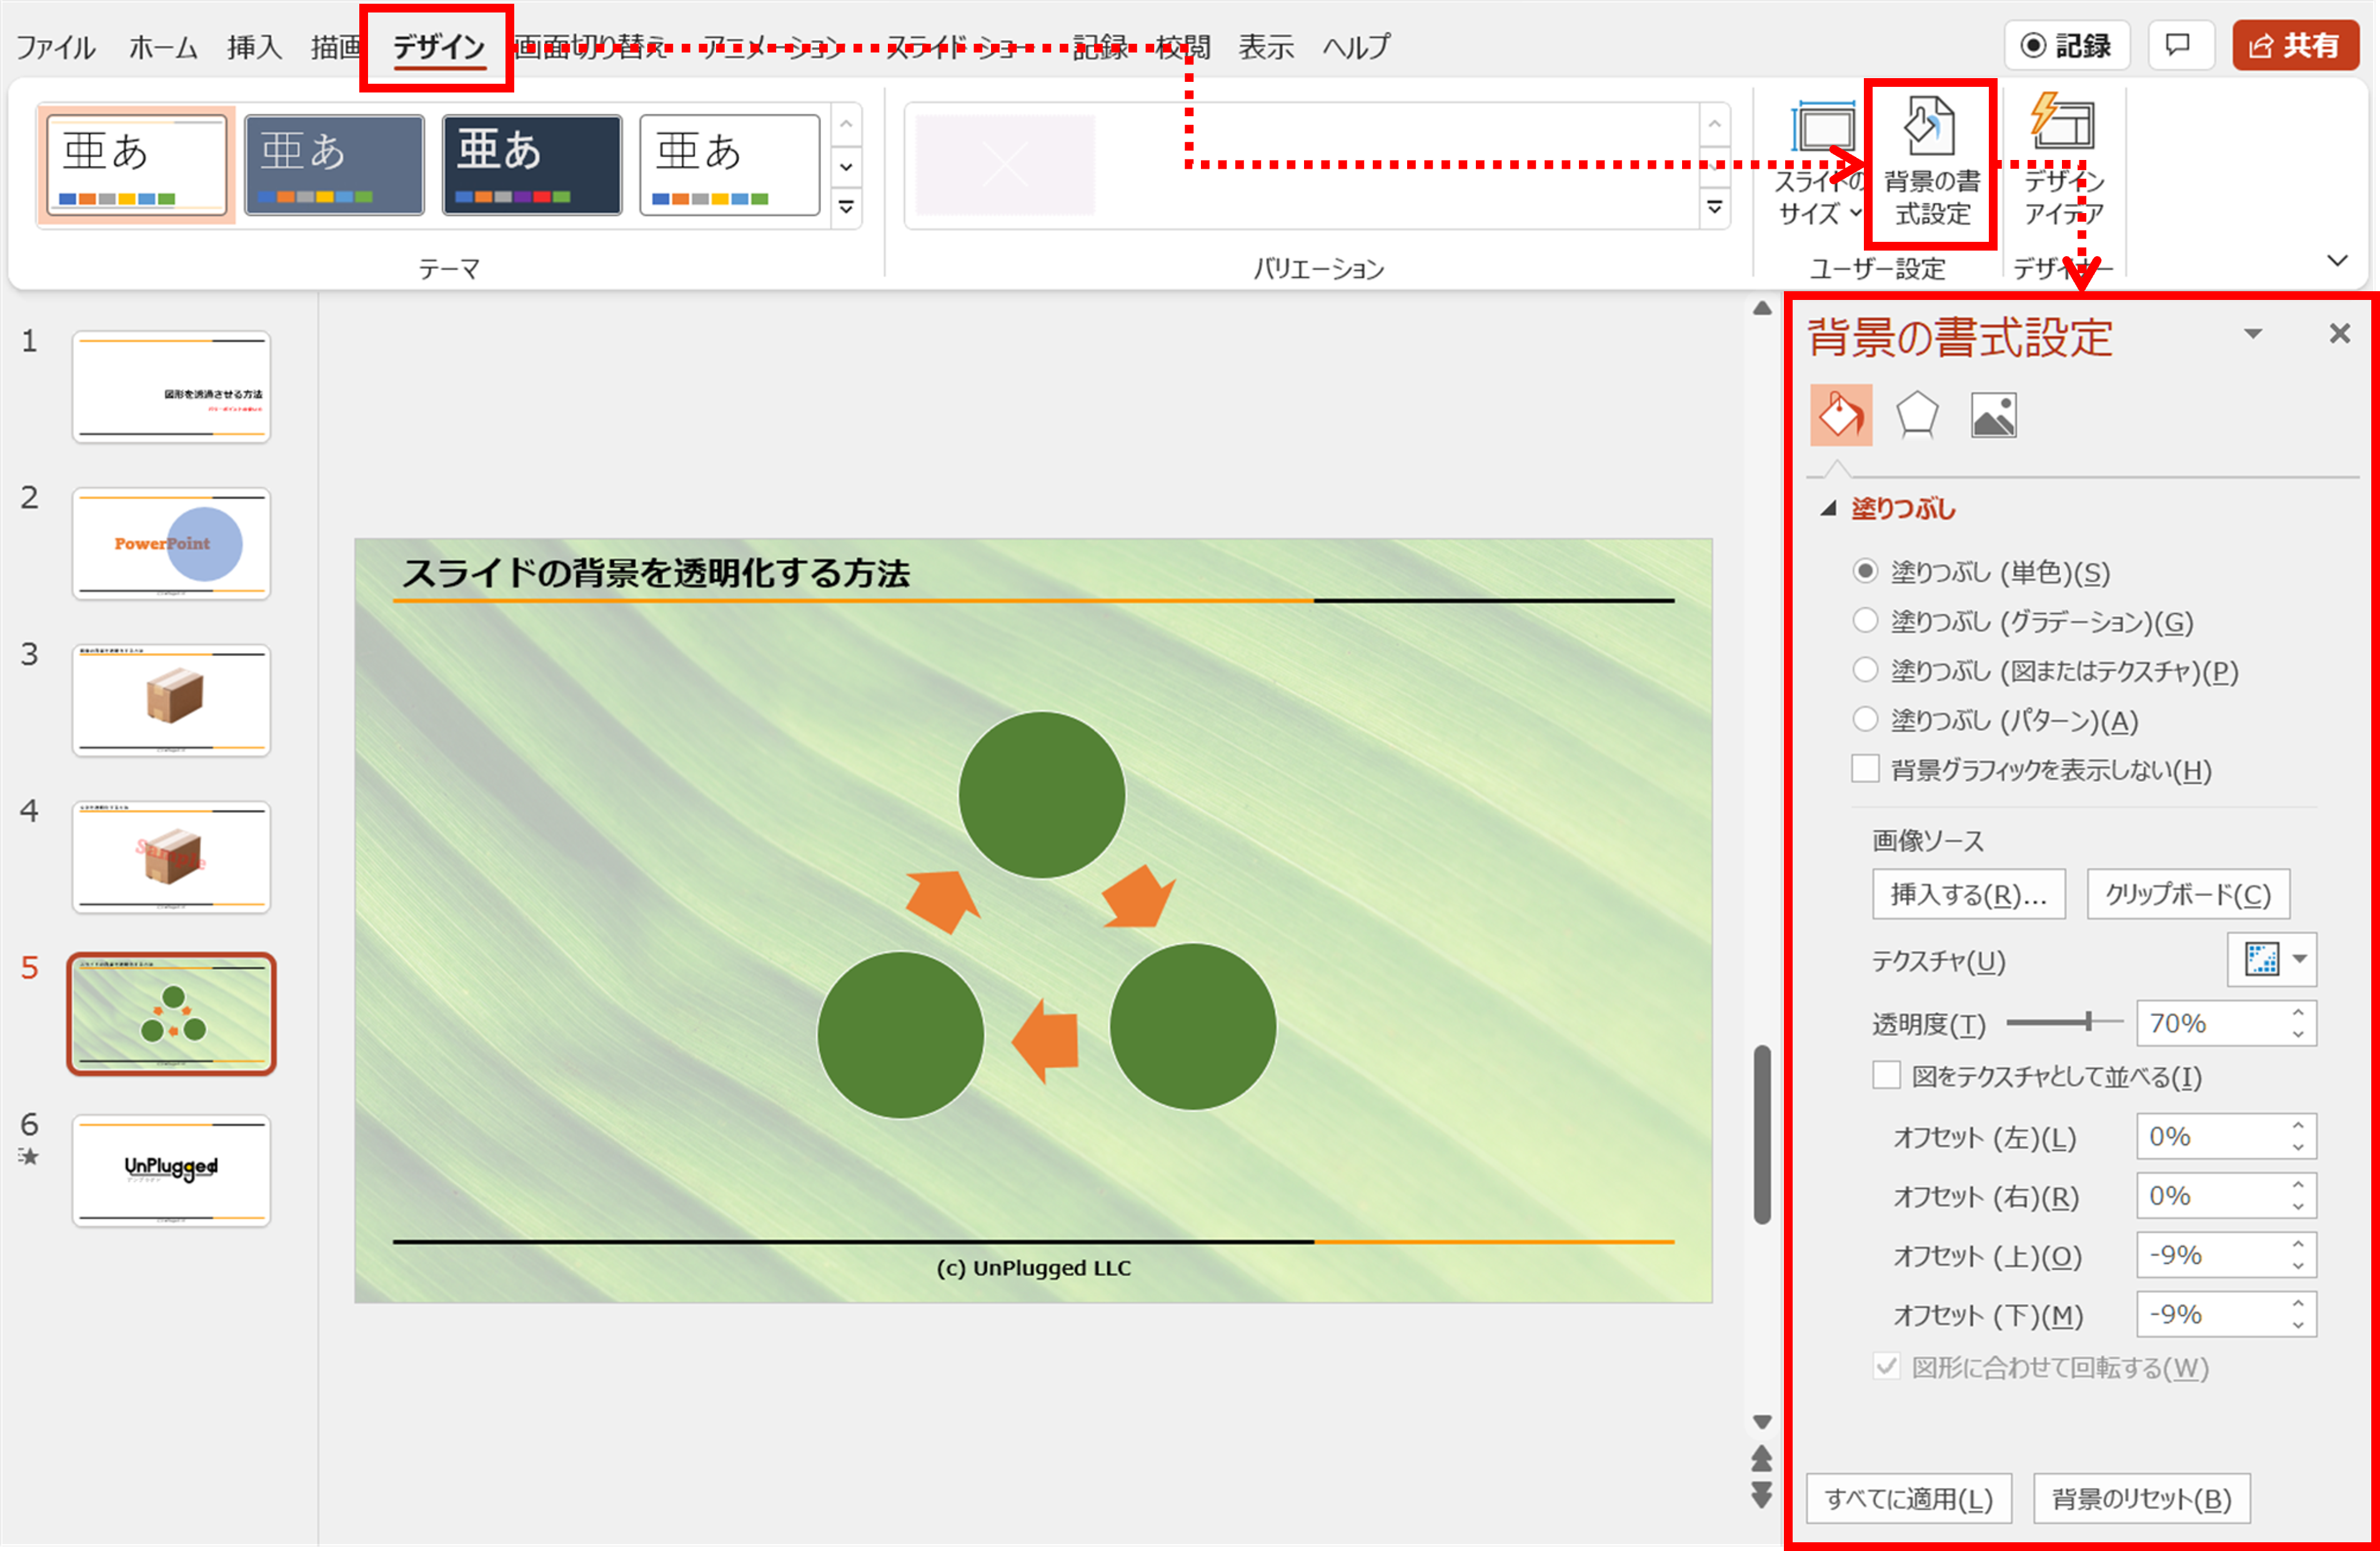Open the Picture tab icon in pane
The image size is (2380, 1551).
[x=1992, y=415]
